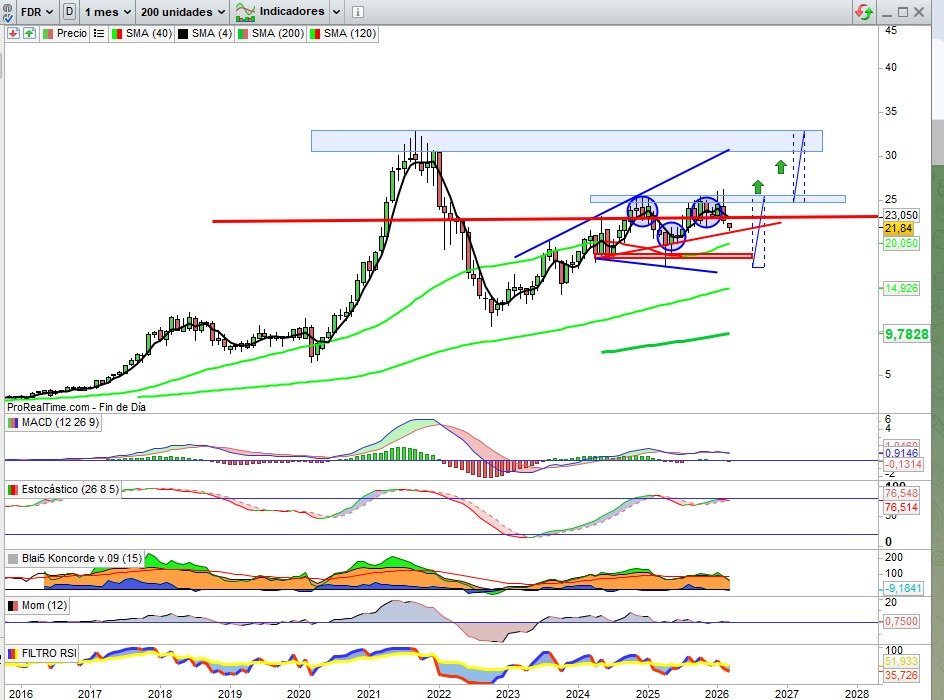
Task: Open the FDR instrument selector dropdown
Action: tap(35, 11)
